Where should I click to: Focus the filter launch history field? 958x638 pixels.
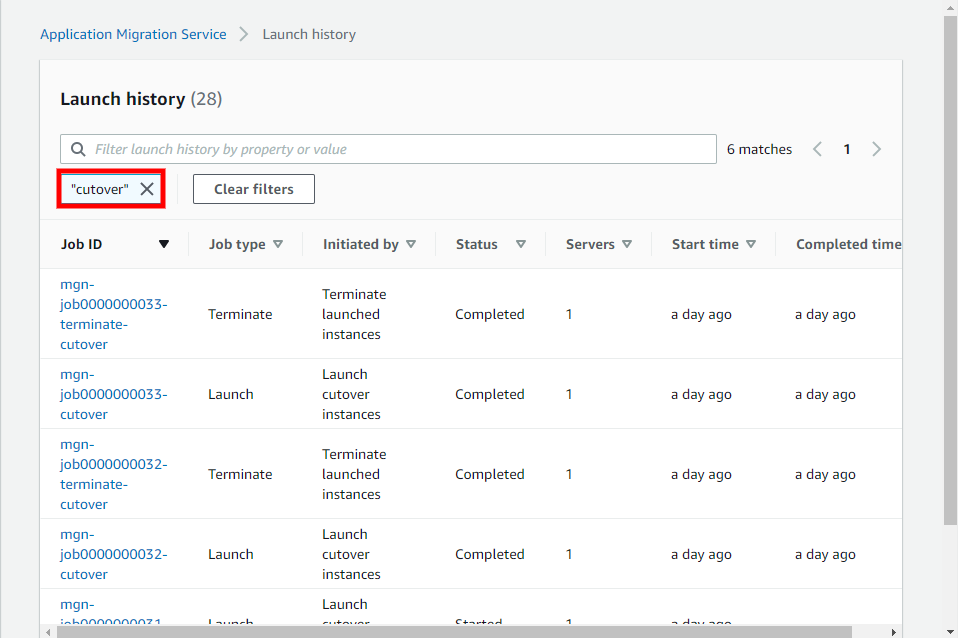click(x=388, y=149)
